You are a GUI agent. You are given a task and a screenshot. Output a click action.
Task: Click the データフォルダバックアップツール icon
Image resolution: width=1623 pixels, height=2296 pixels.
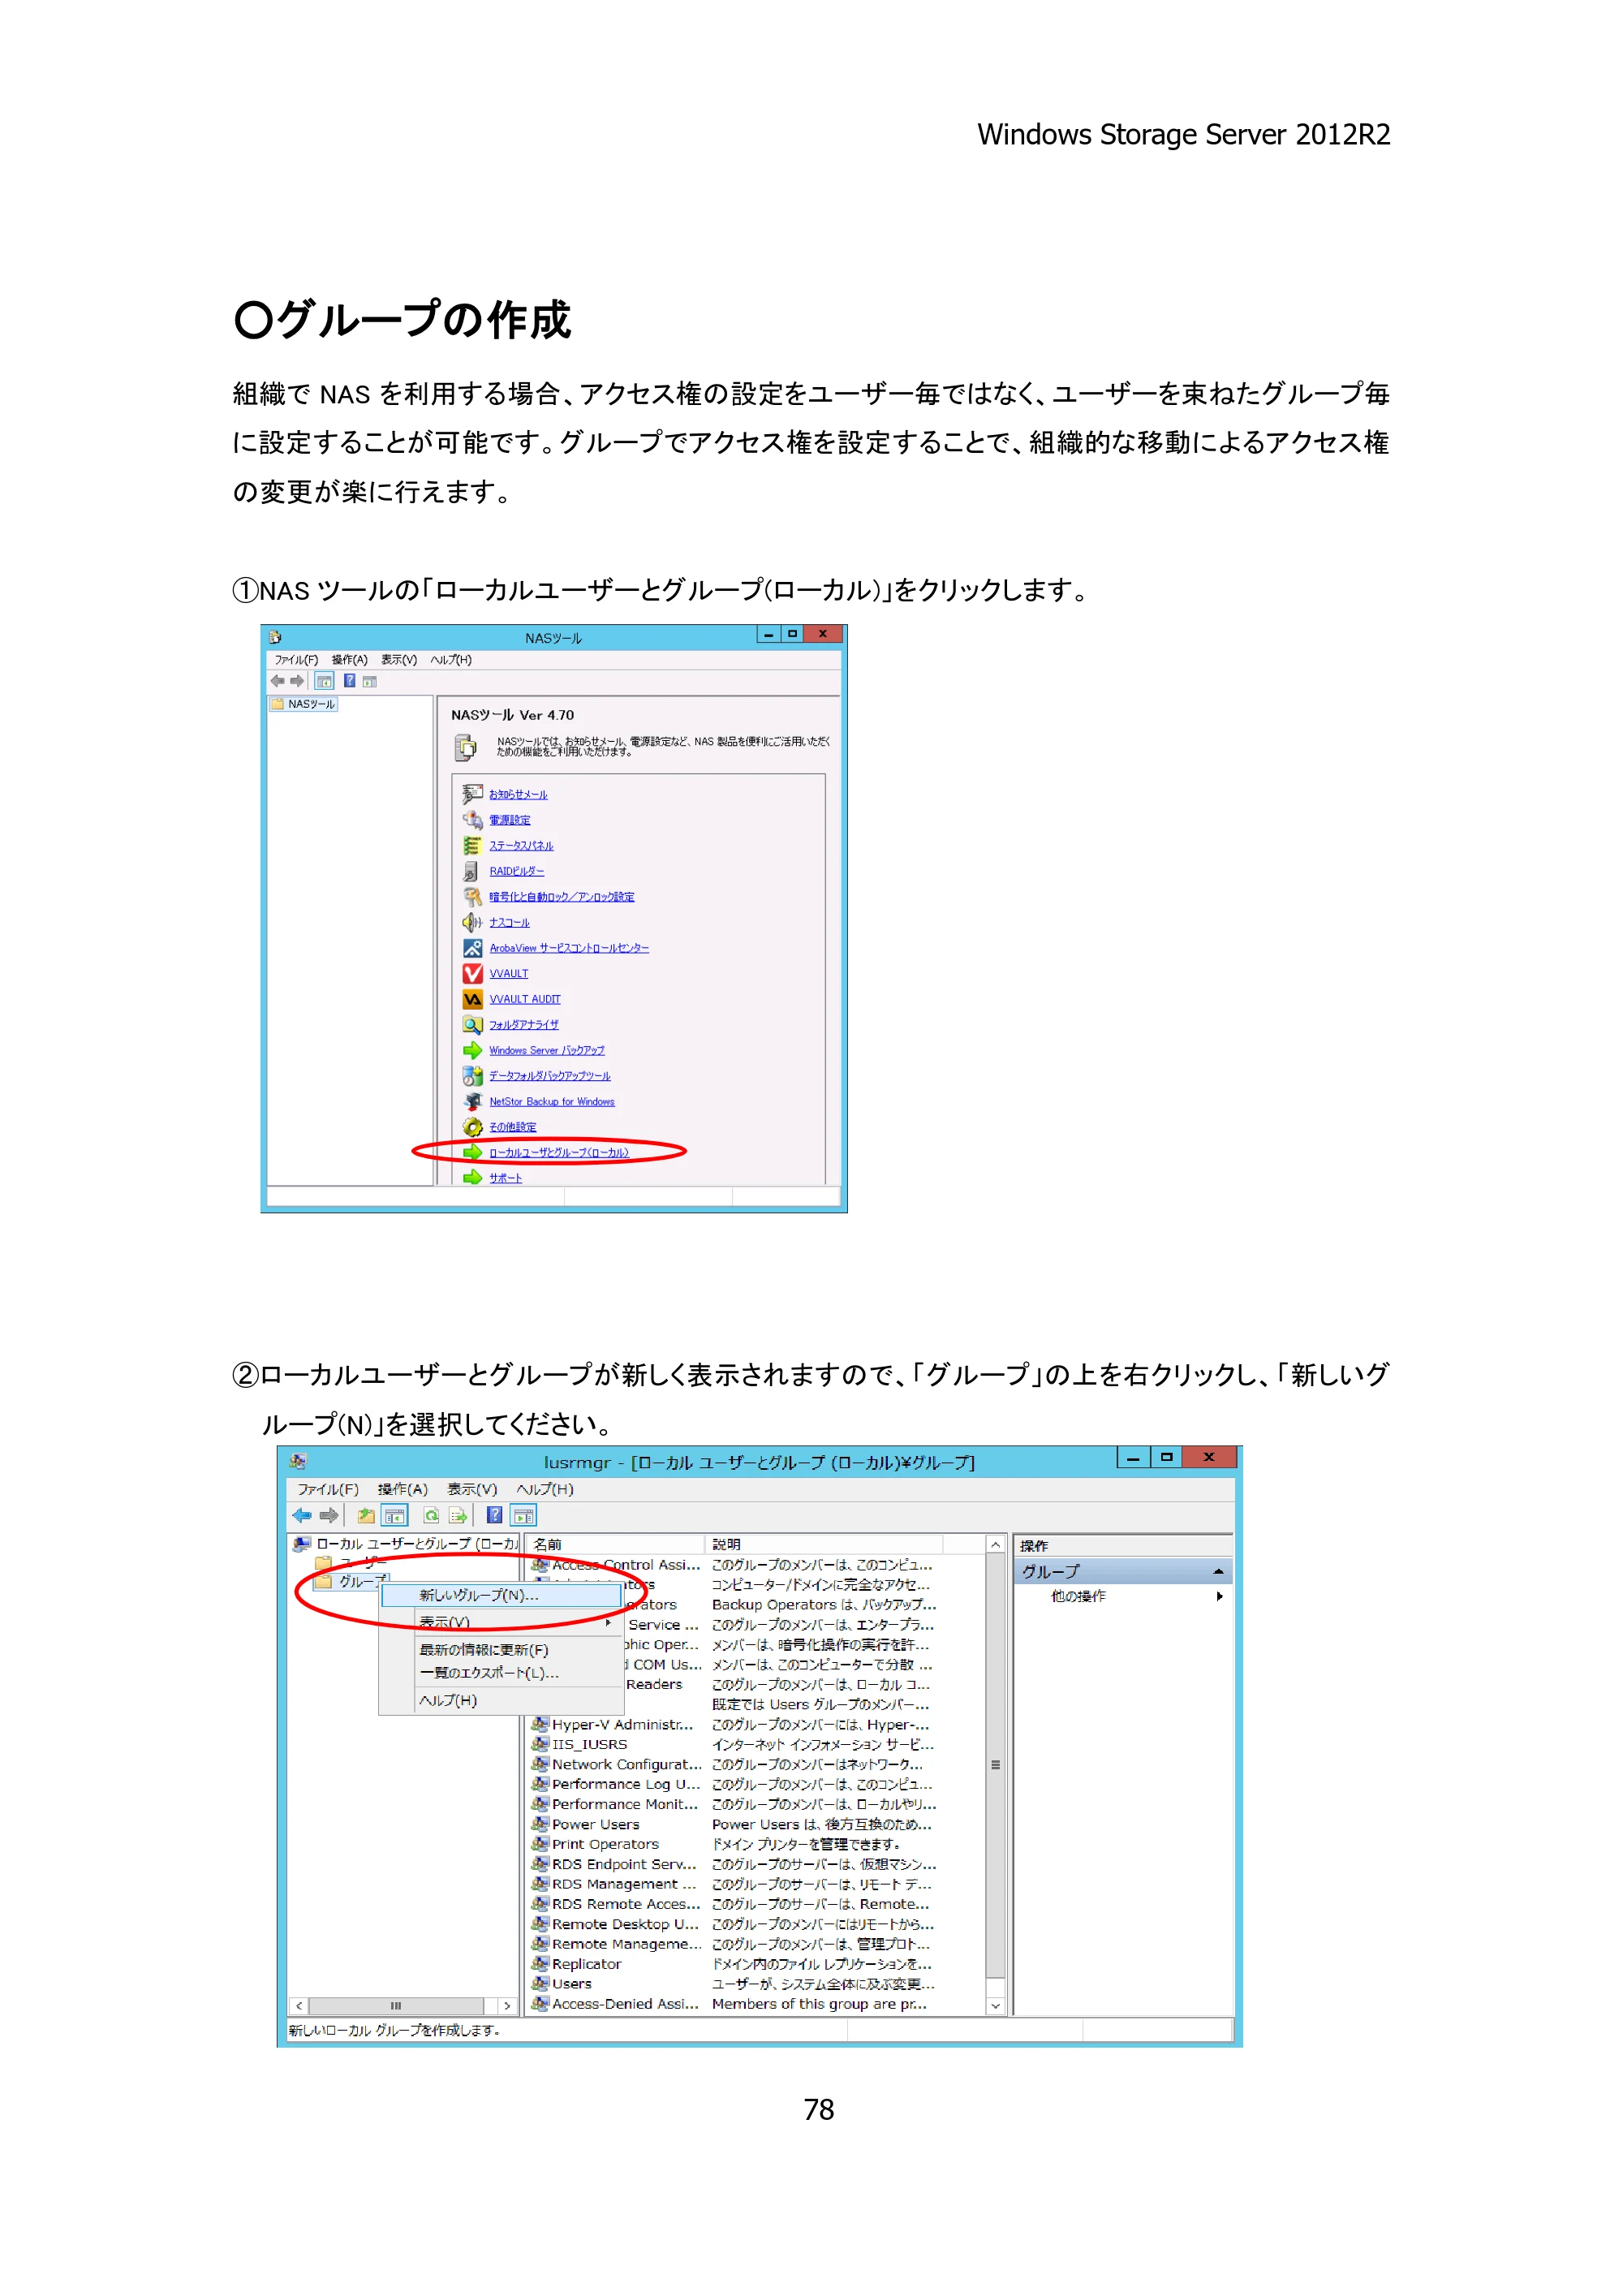[x=473, y=1076]
